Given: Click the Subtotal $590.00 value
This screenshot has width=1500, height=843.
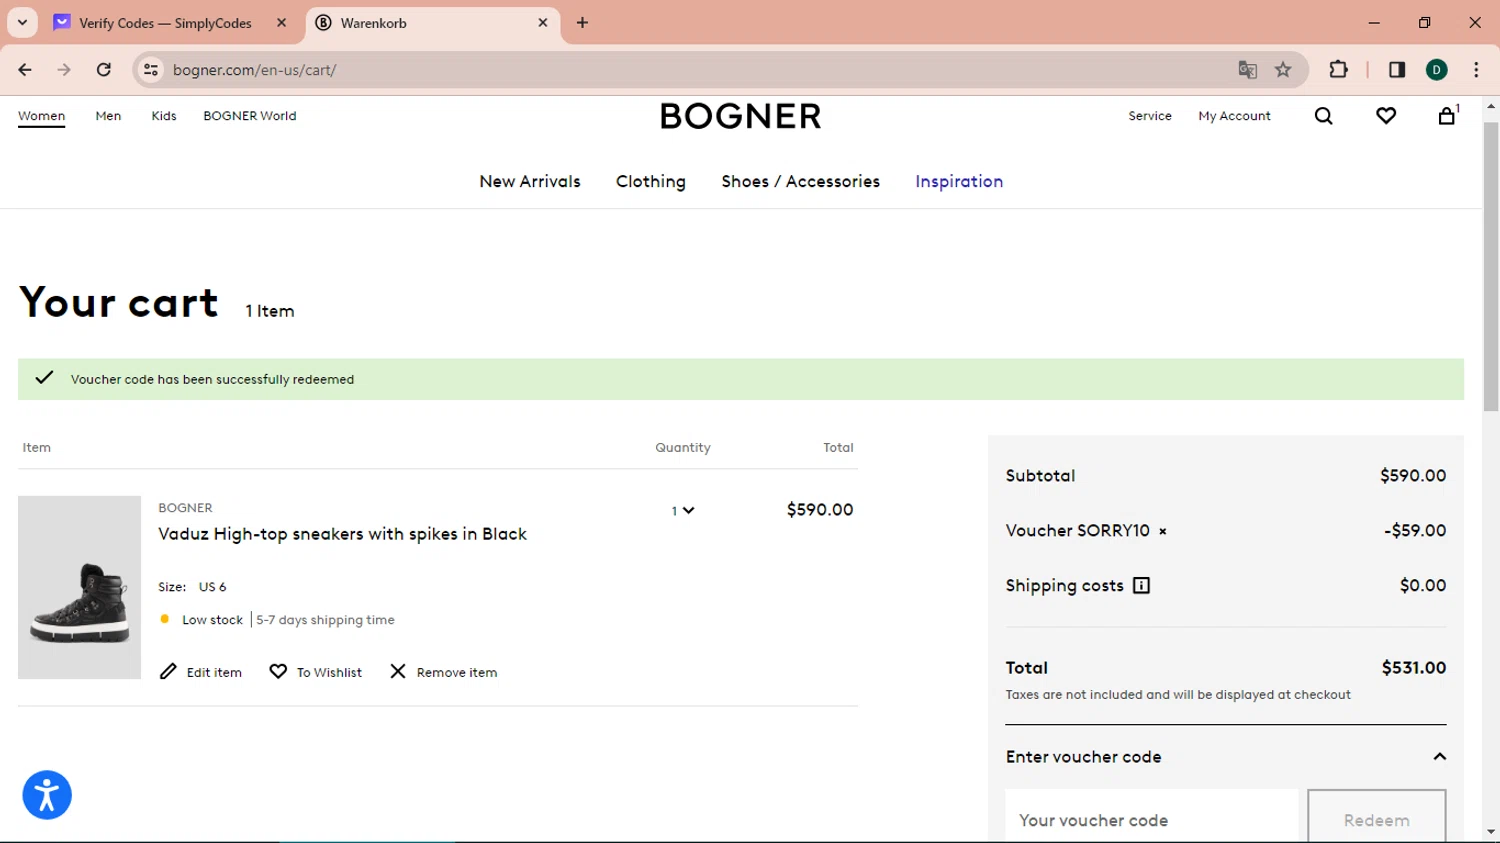Looking at the screenshot, I should [x=1413, y=475].
